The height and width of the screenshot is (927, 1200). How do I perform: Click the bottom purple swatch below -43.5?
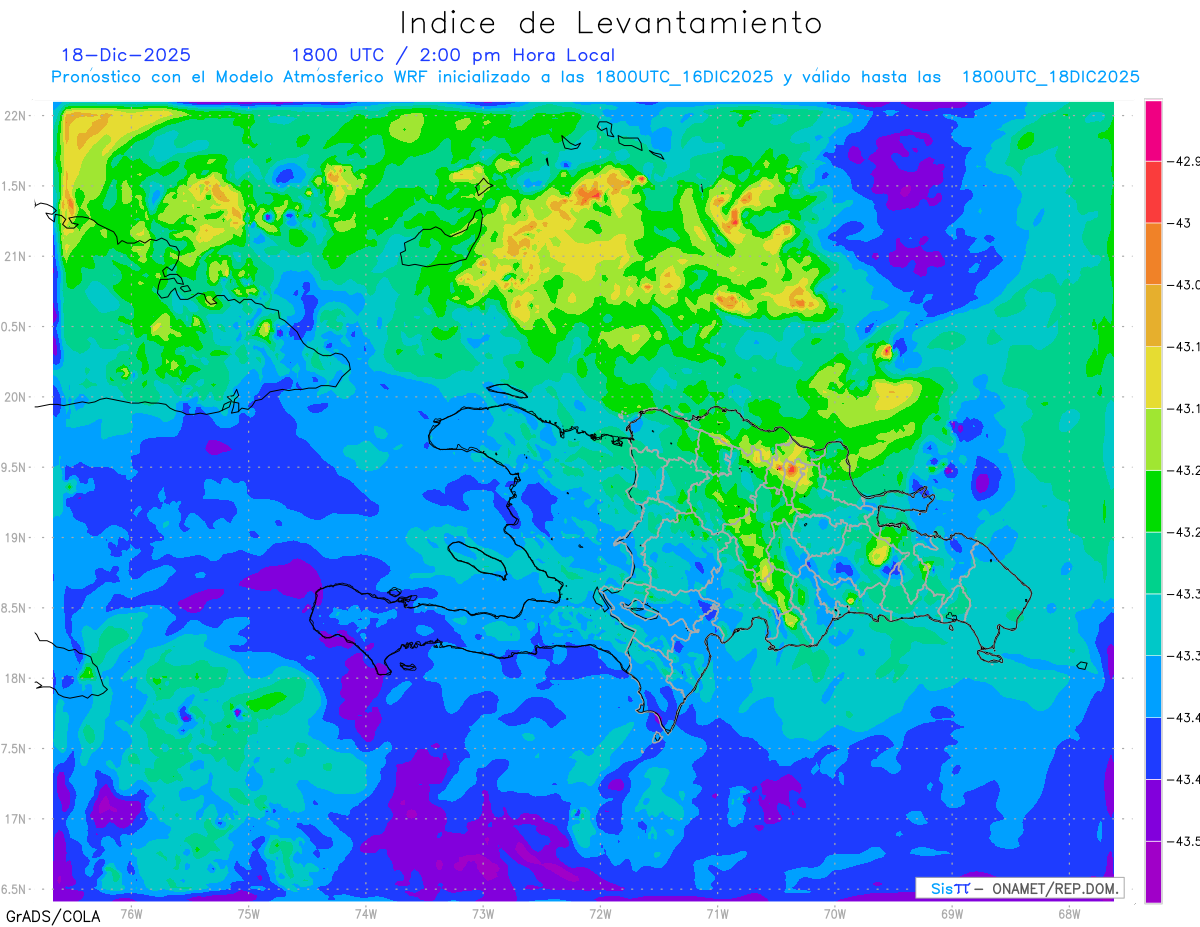click(1153, 872)
